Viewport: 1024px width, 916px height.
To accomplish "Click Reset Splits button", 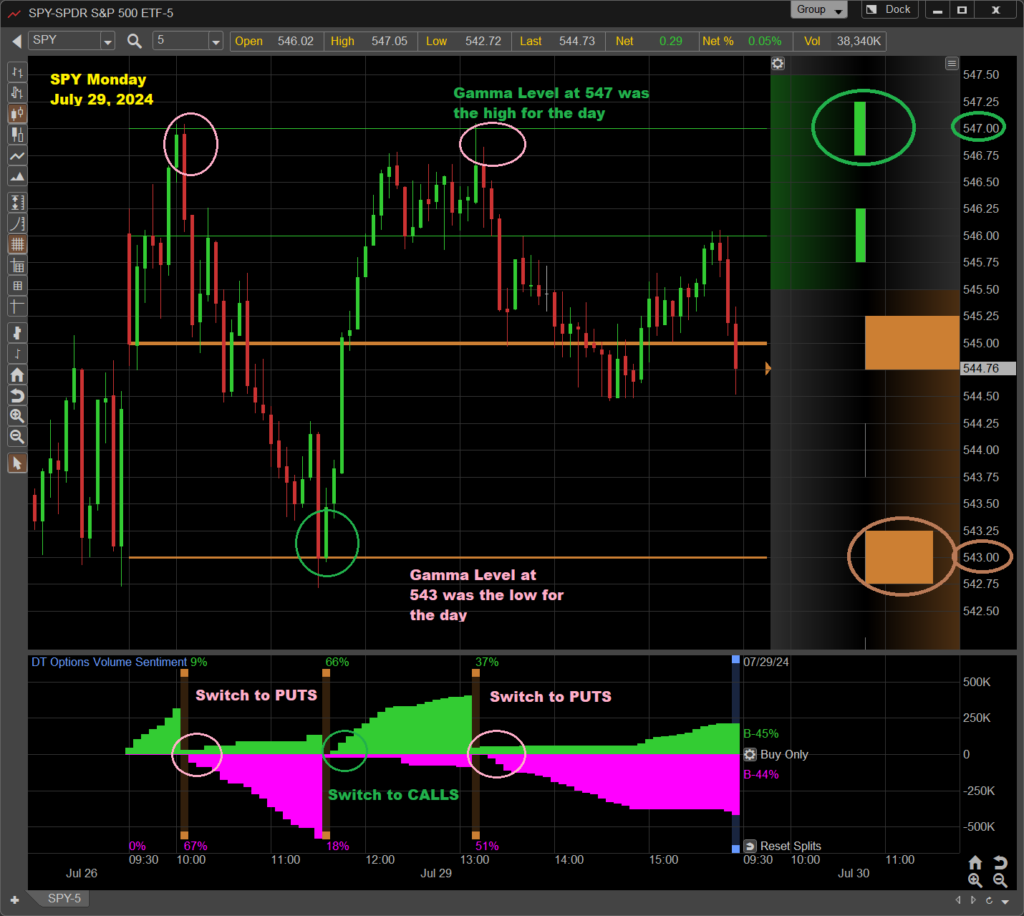I will click(x=782, y=846).
